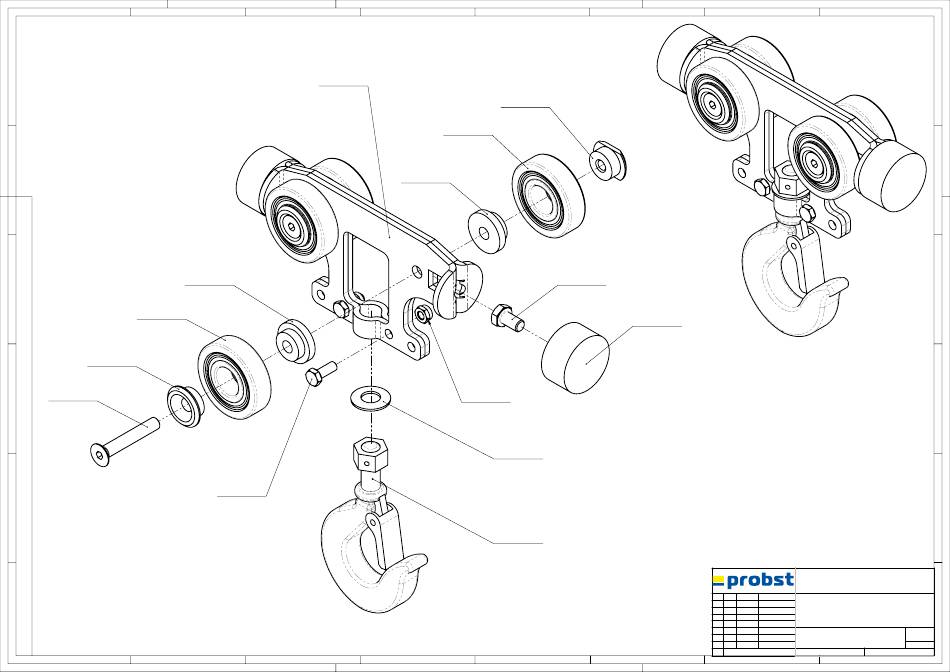Select the loose cylindrical end cap at right

point(575,358)
